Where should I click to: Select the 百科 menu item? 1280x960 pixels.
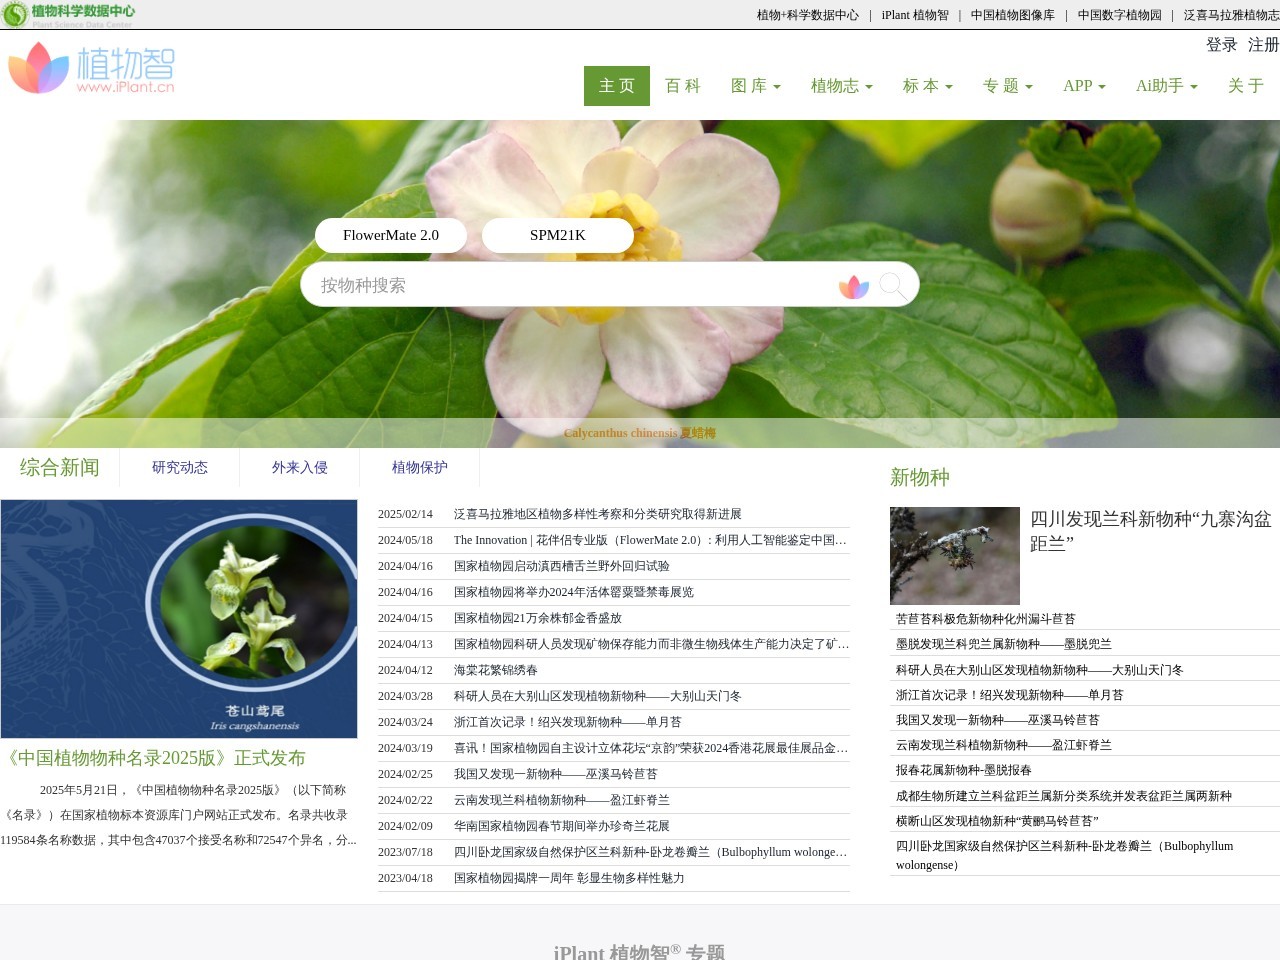[682, 86]
